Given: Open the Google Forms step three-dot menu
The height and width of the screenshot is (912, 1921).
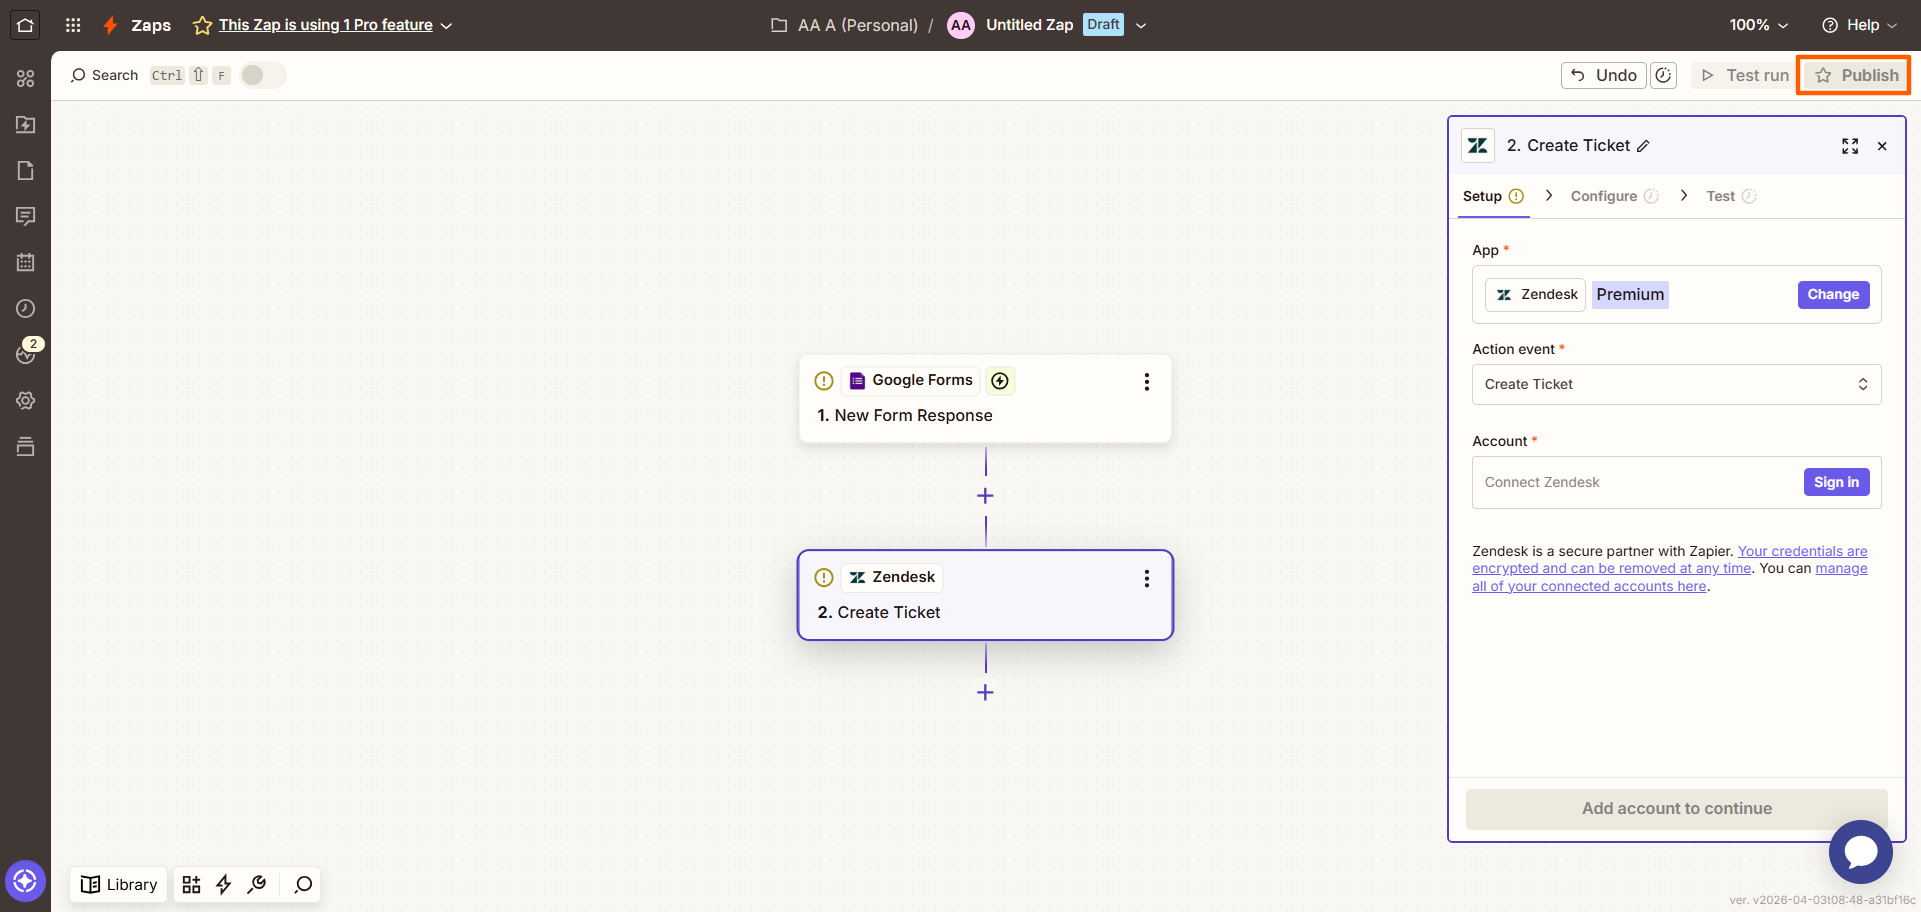Looking at the screenshot, I should tap(1147, 381).
